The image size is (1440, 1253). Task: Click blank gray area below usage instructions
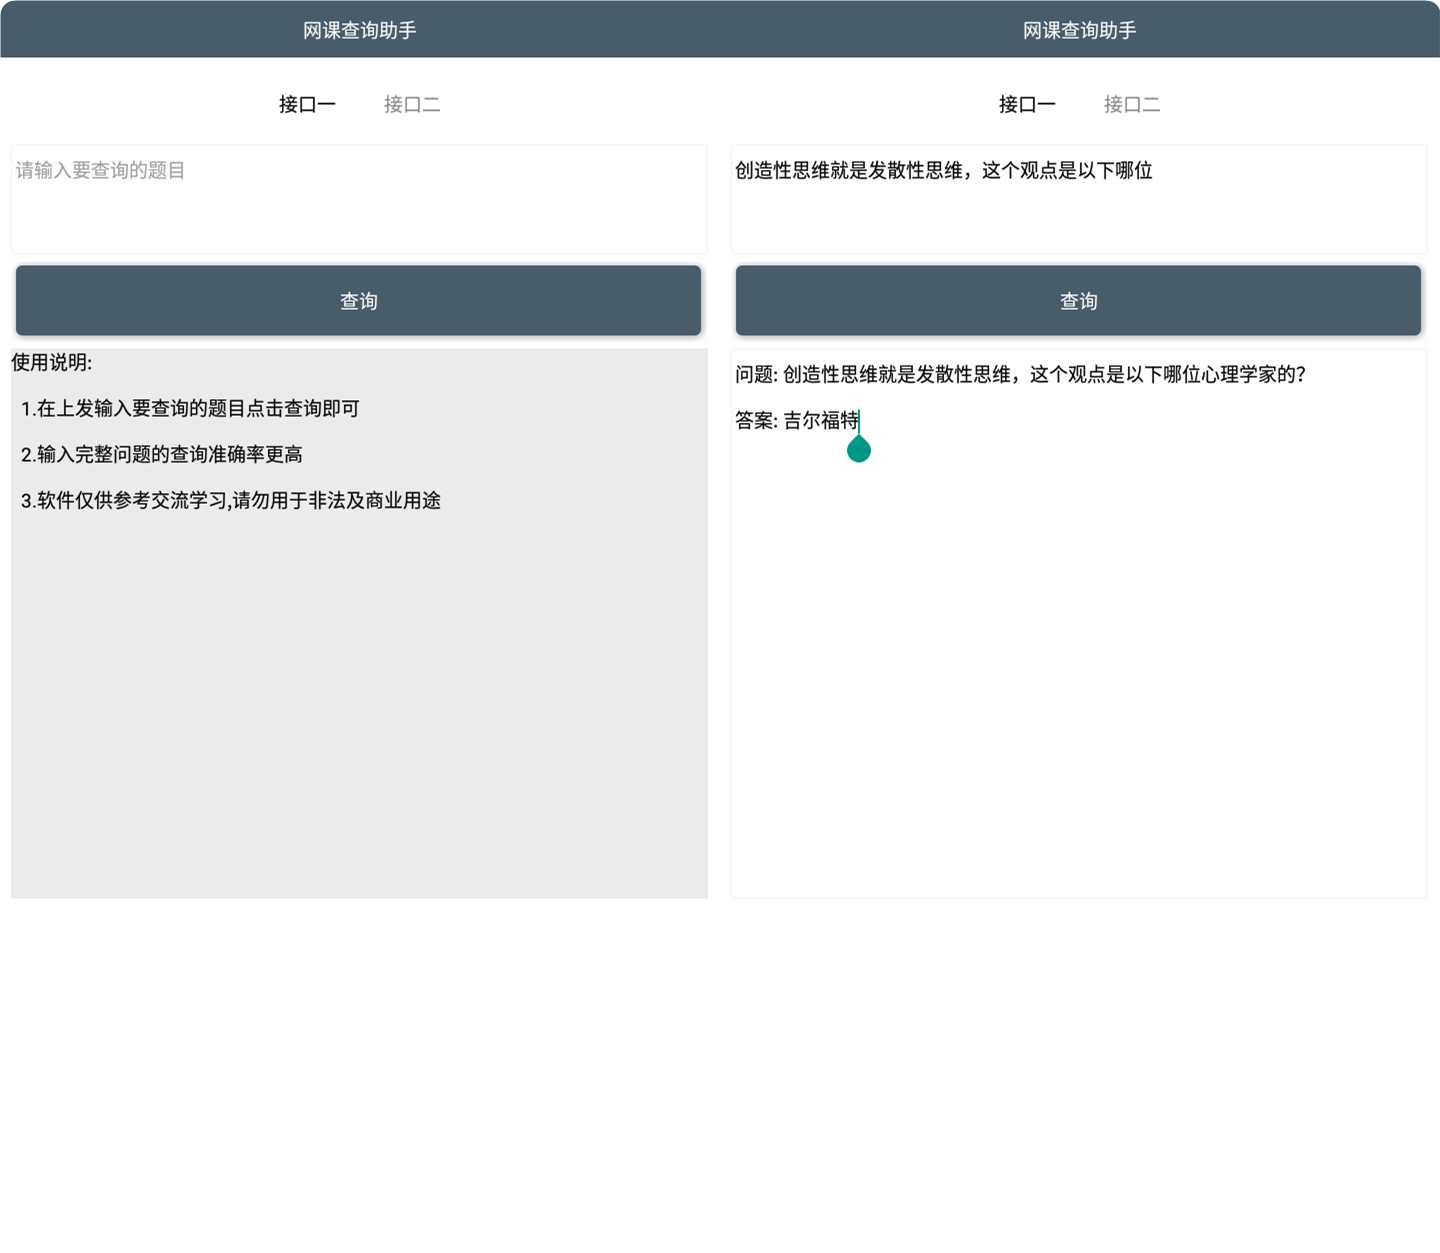[x=359, y=720]
